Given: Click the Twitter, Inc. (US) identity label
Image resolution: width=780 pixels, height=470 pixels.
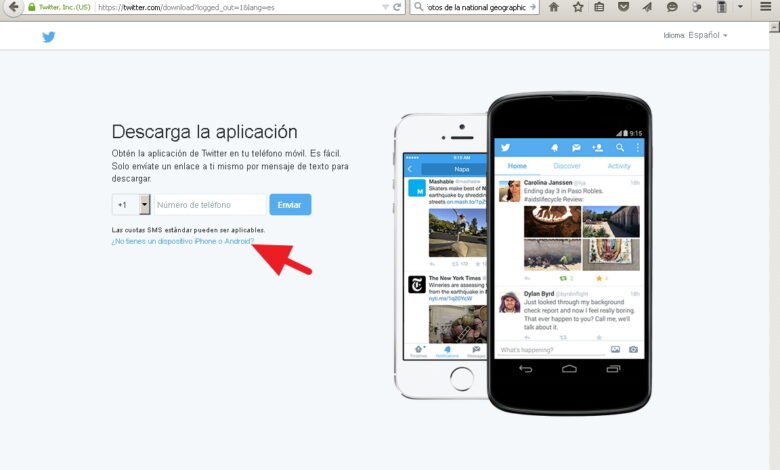Looking at the screenshot, I should tap(65, 7).
